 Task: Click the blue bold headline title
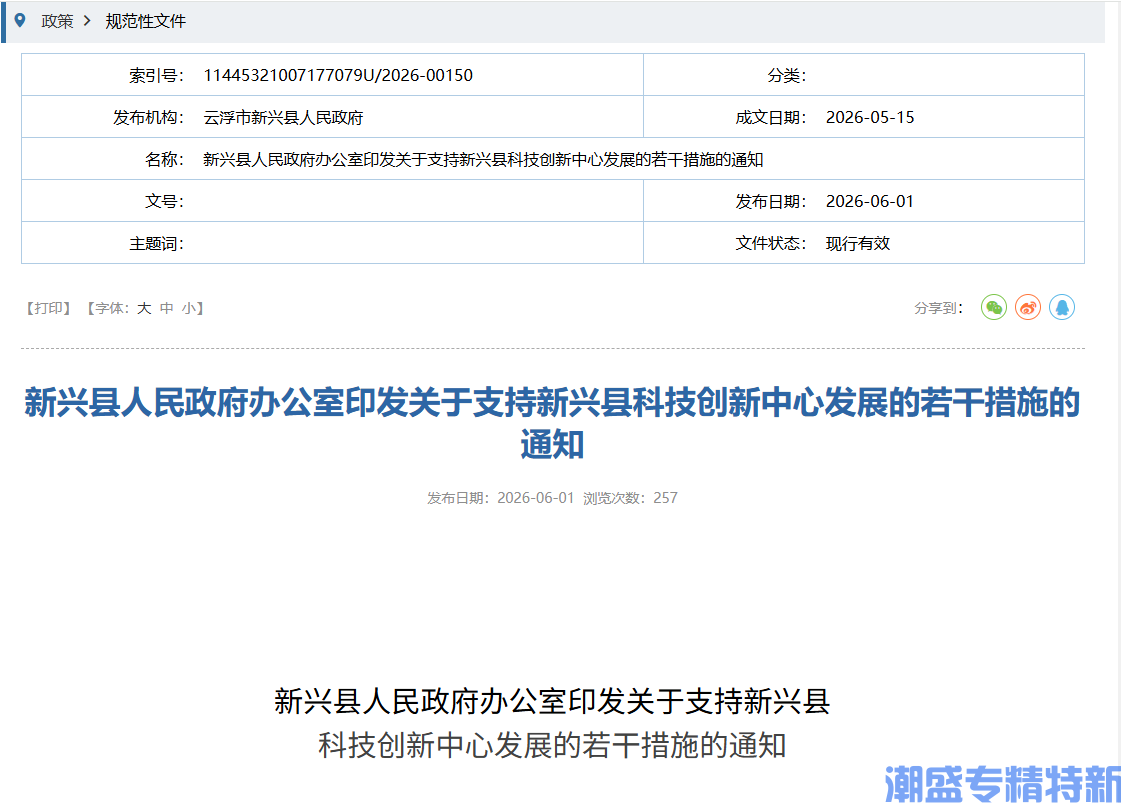552,423
